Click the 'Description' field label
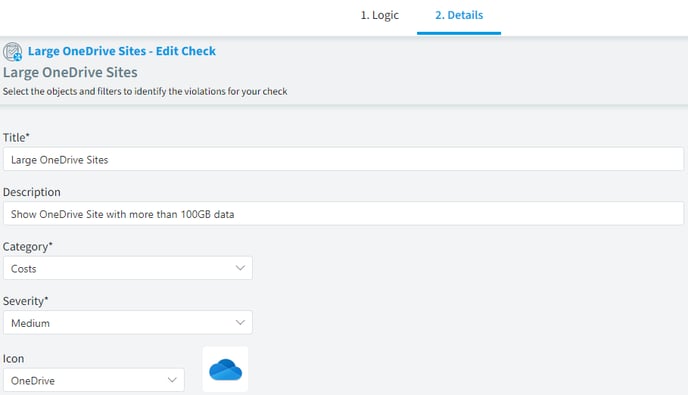 tap(32, 192)
